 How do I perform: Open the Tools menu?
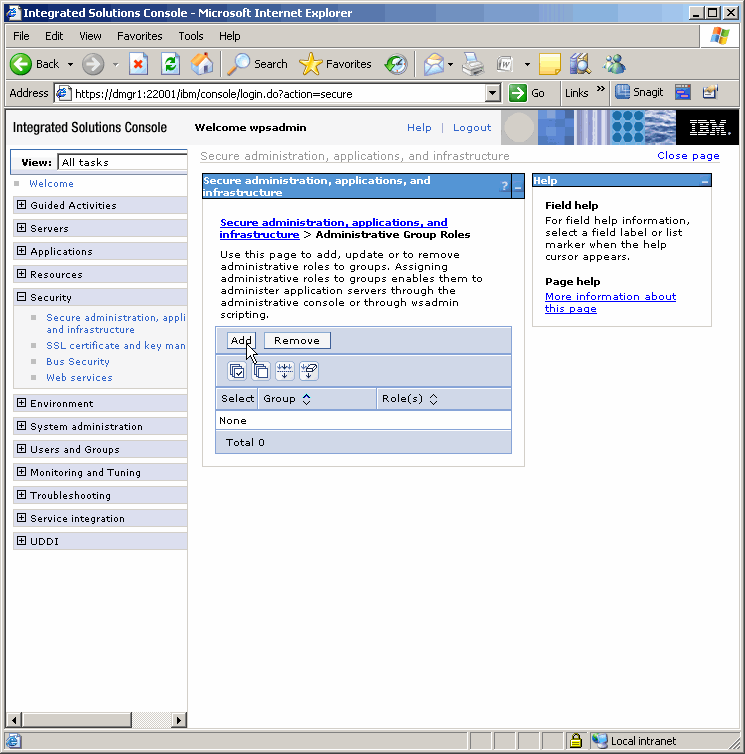coord(190,36)
